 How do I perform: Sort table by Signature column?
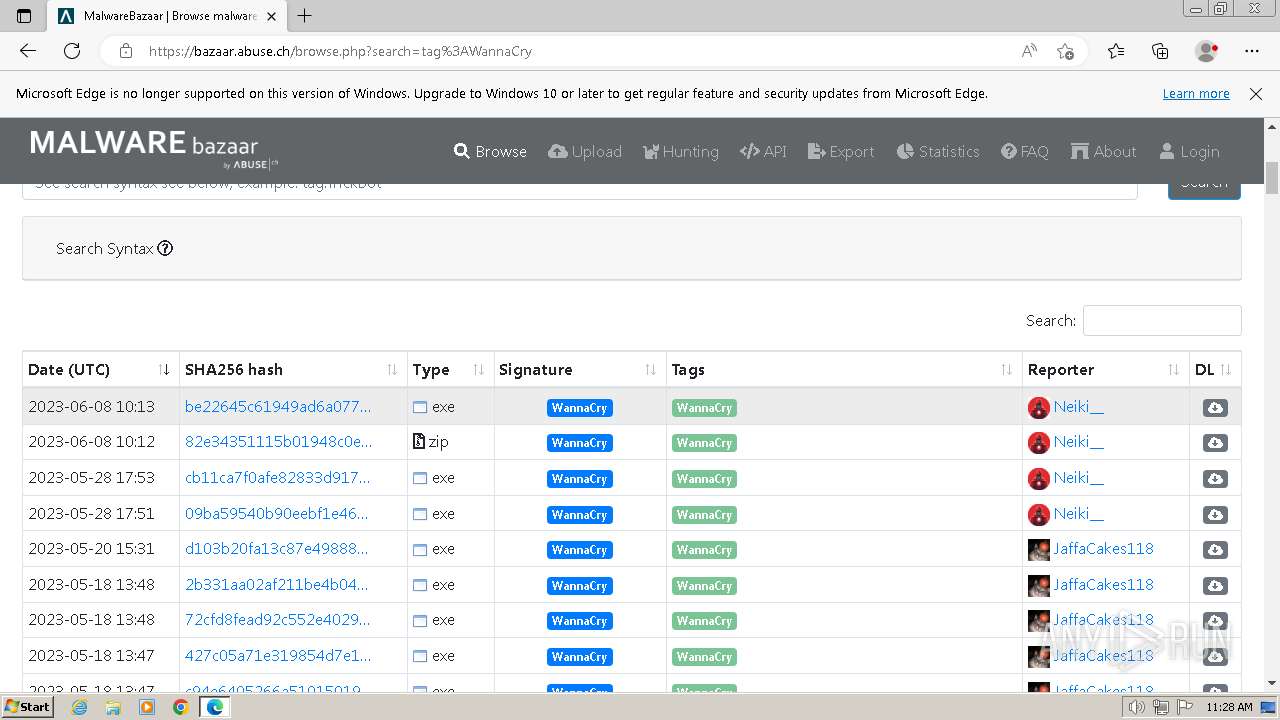580,369
